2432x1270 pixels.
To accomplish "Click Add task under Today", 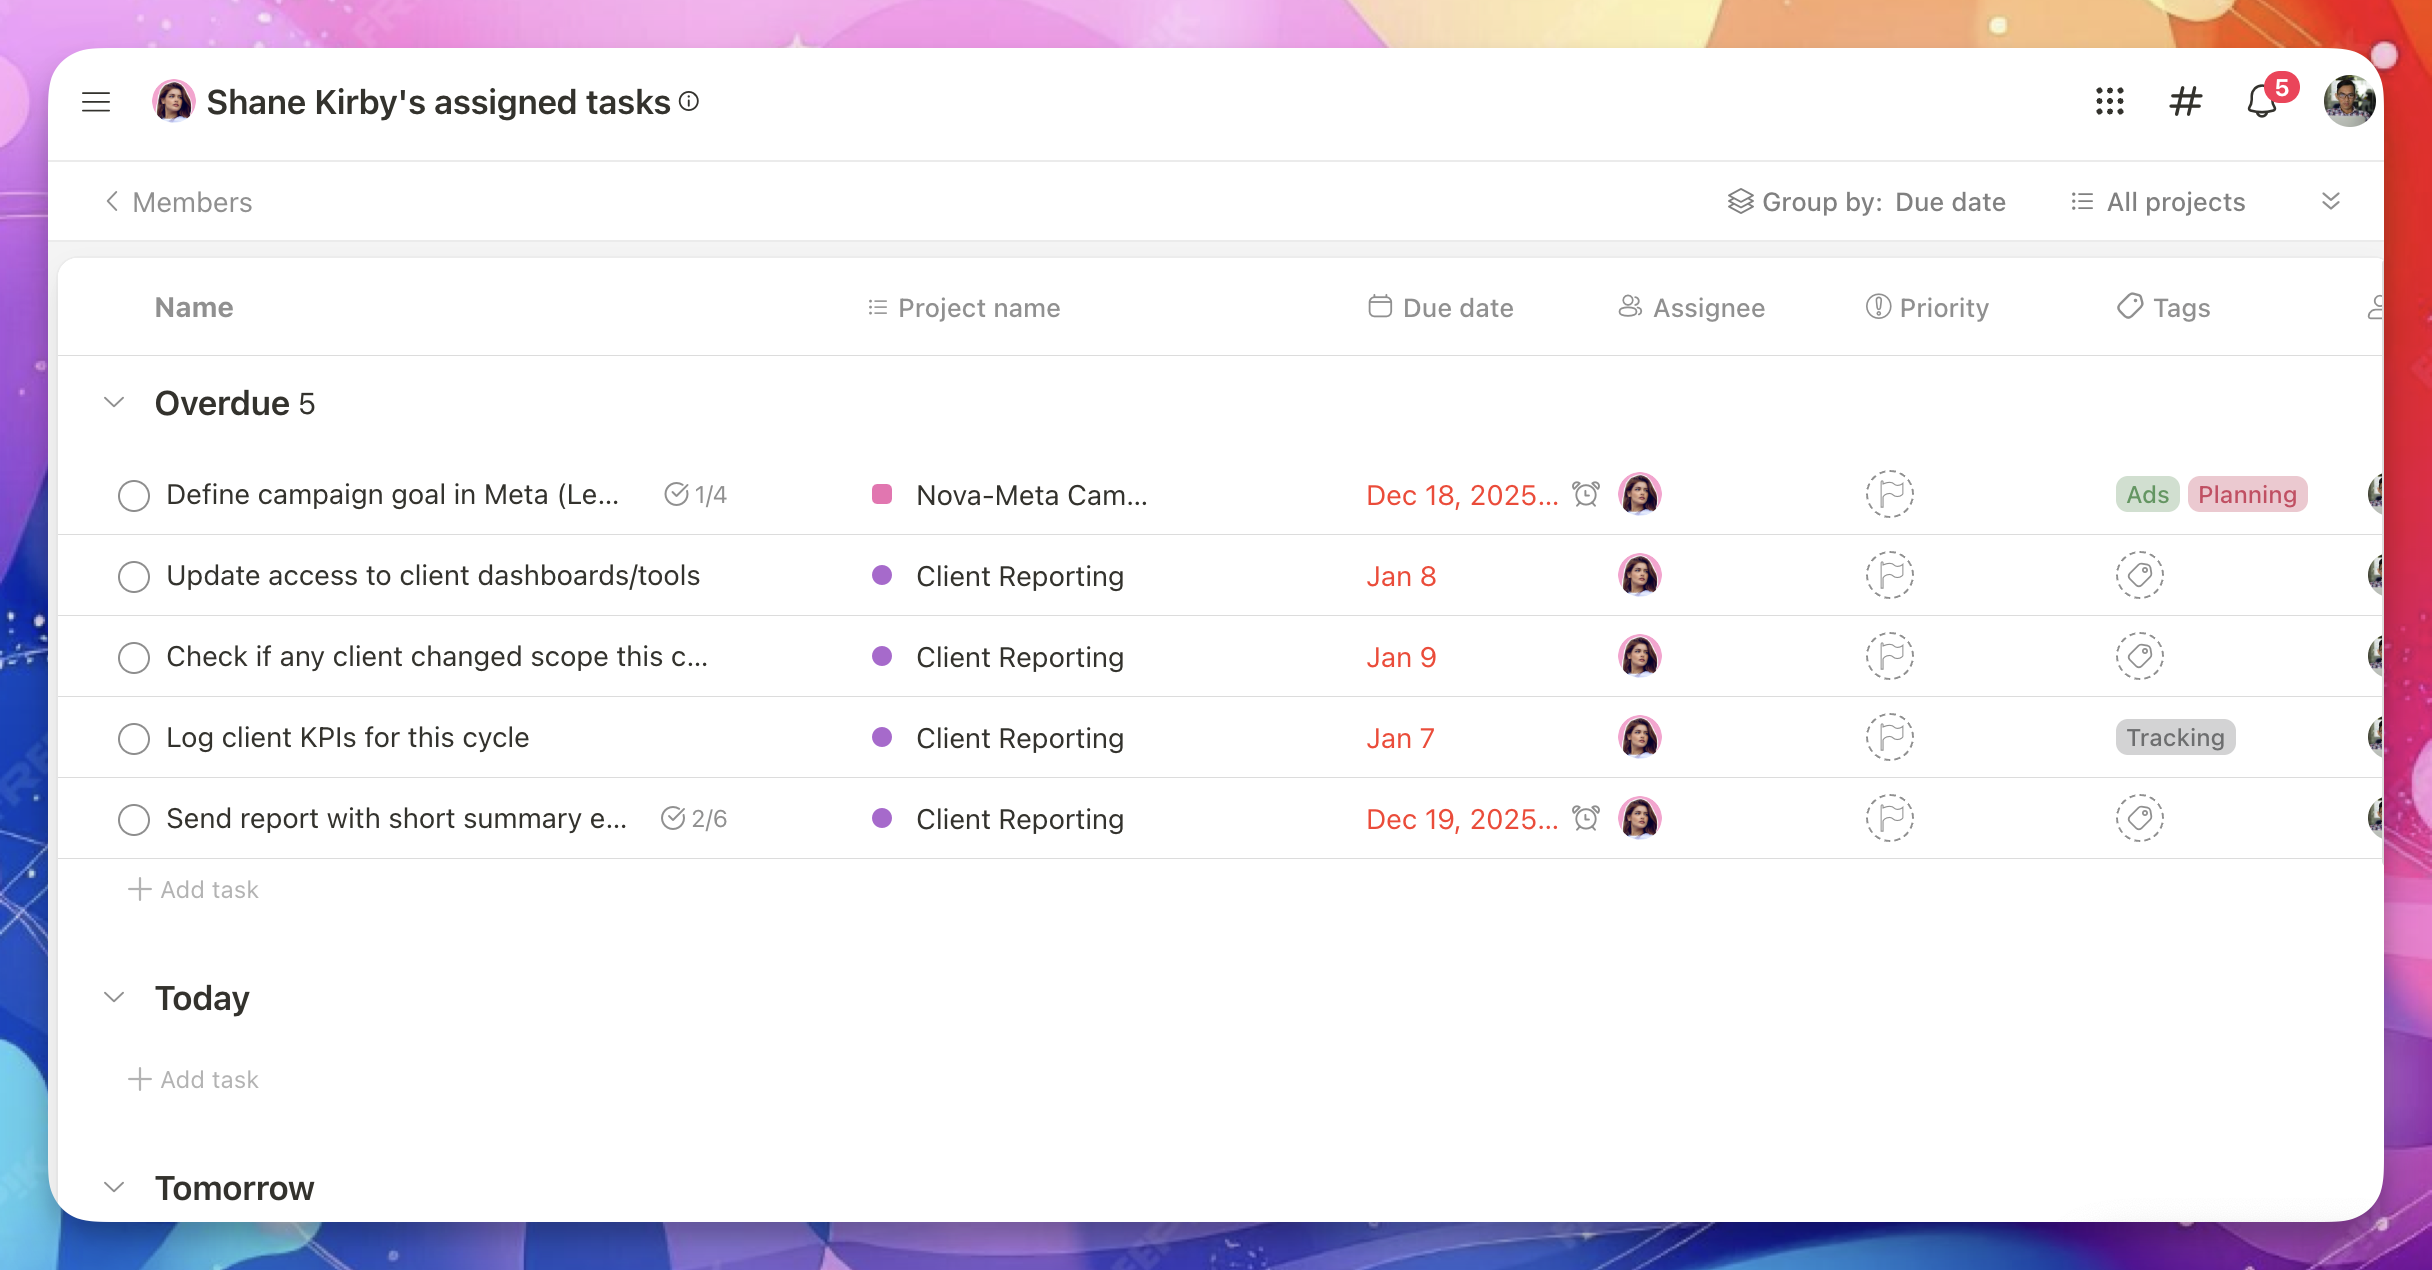I will [x=193, y=1079].
